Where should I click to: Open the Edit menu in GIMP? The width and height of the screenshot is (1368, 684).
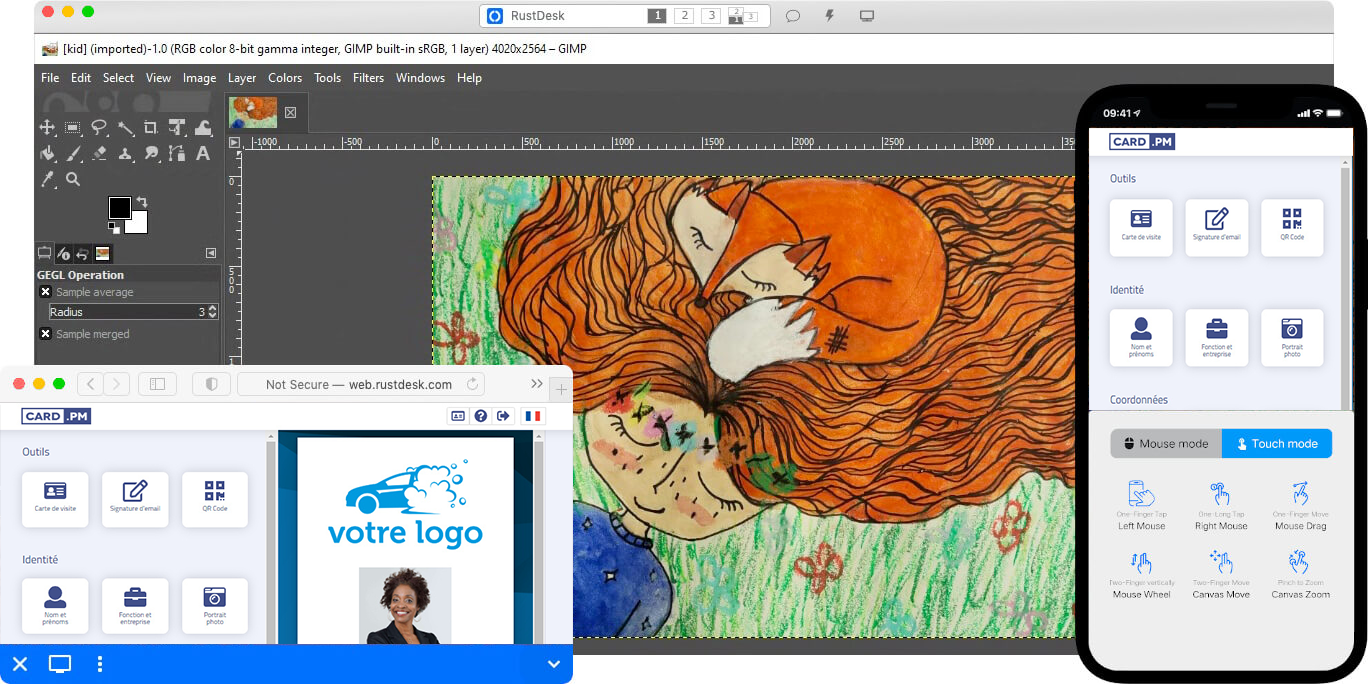(x=81, y=78)
